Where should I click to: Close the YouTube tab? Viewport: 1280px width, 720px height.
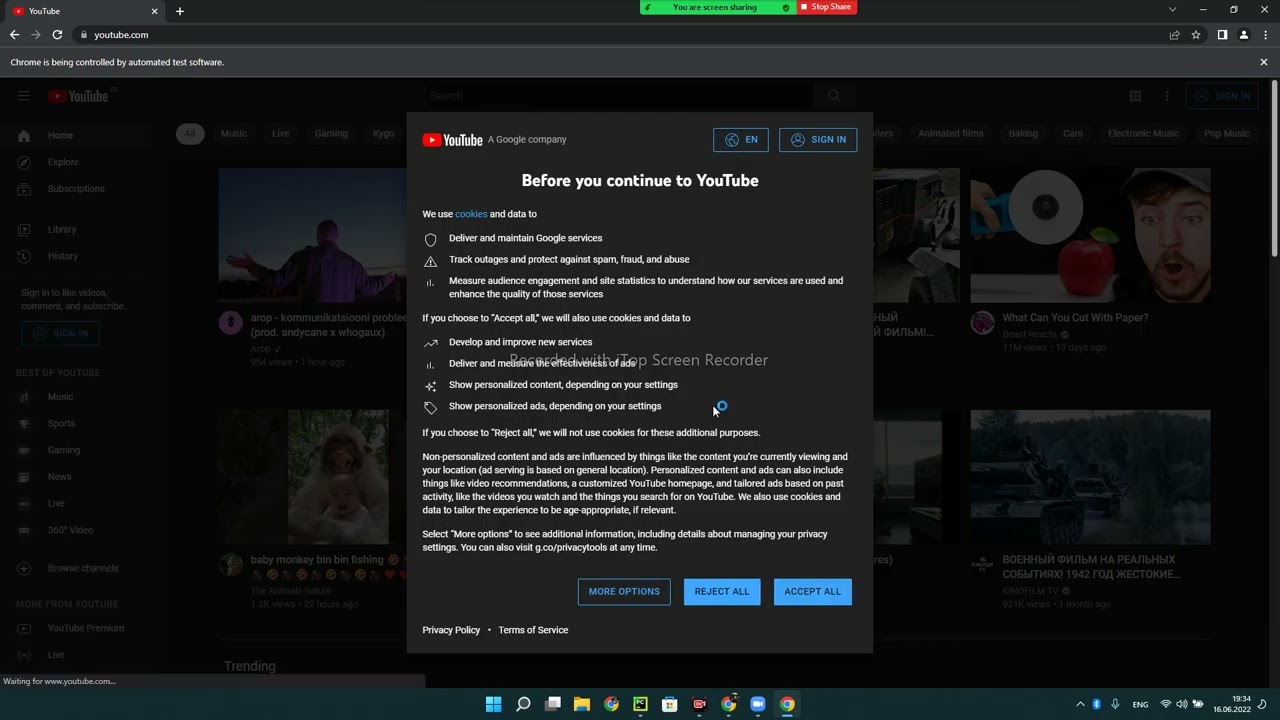pos(154,11)
